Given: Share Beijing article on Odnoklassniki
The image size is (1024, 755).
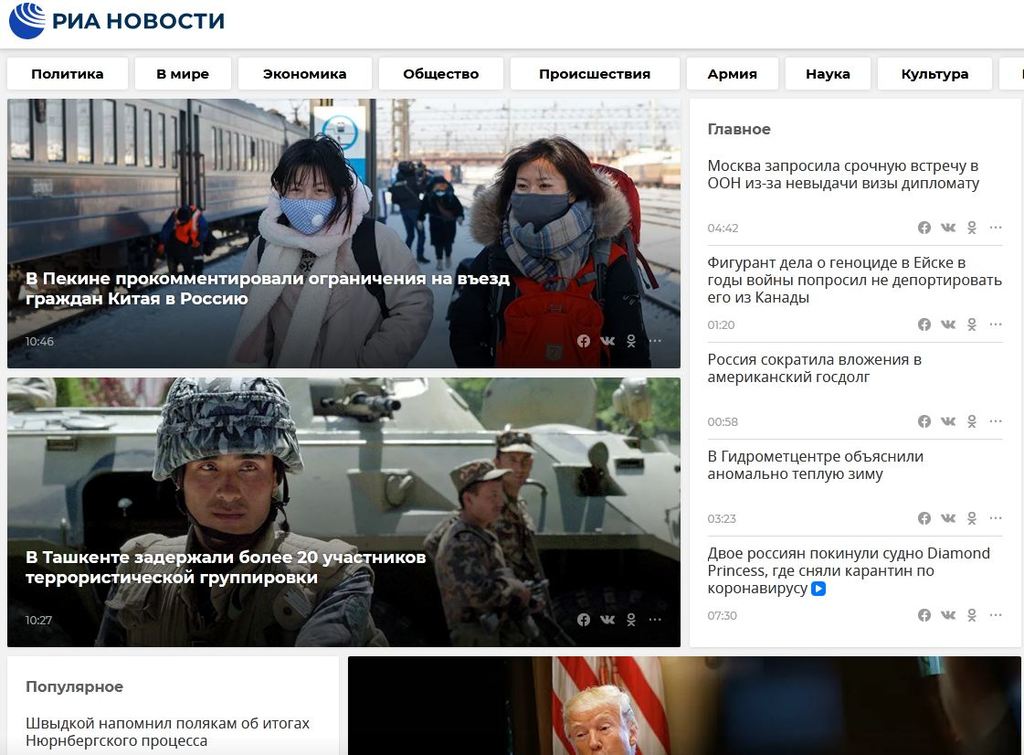Looking at the screenshot, I should click(x=631, y=341).
